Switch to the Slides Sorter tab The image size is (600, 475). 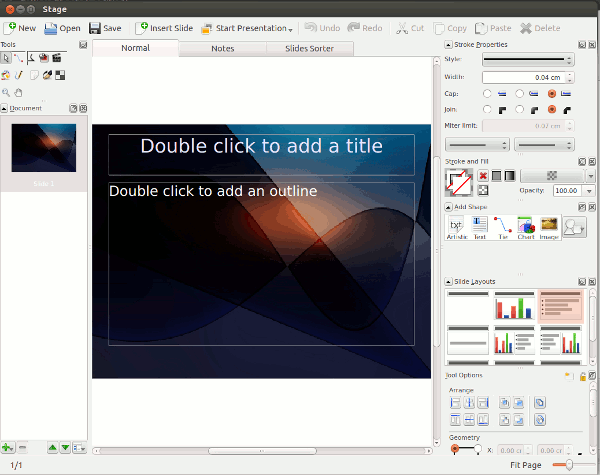(310, 48)
